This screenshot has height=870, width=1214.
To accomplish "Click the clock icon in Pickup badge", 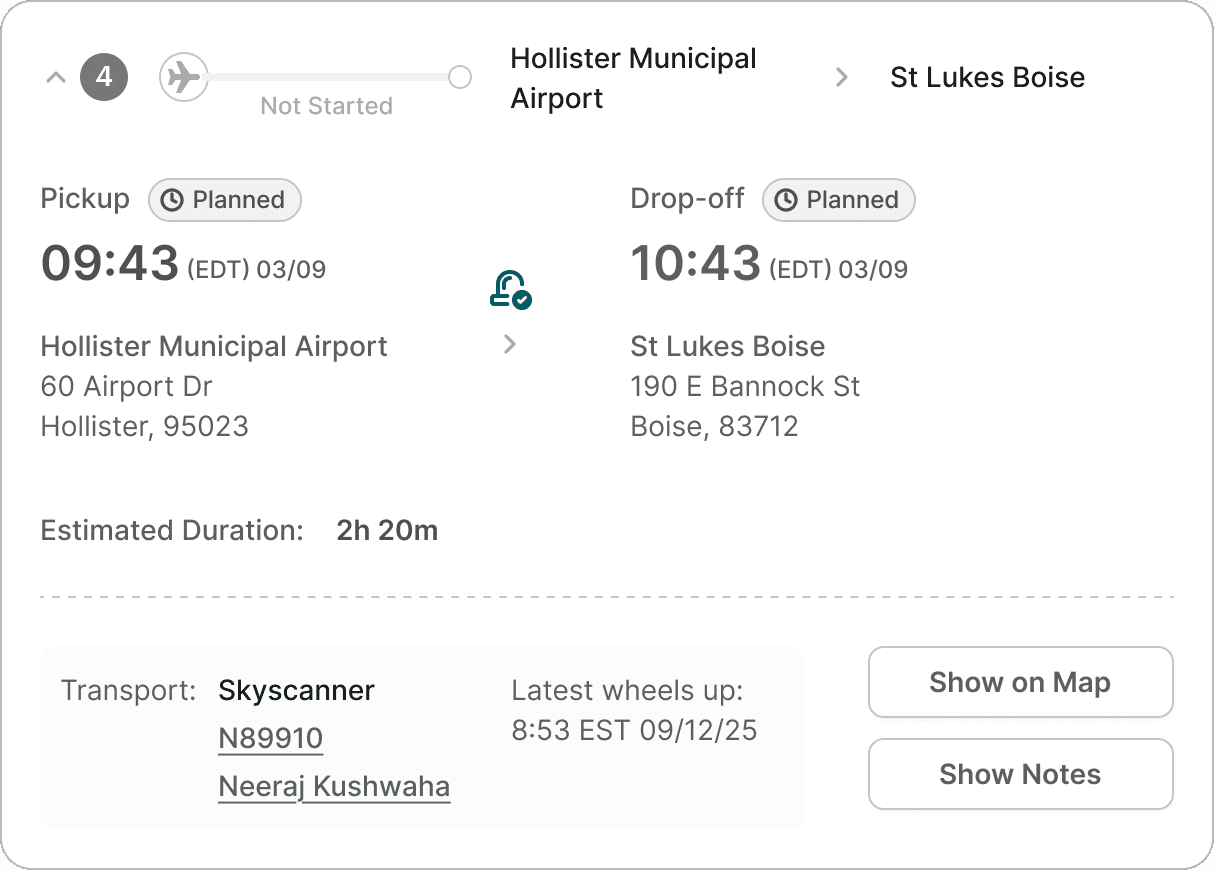I will coord(173,200).
